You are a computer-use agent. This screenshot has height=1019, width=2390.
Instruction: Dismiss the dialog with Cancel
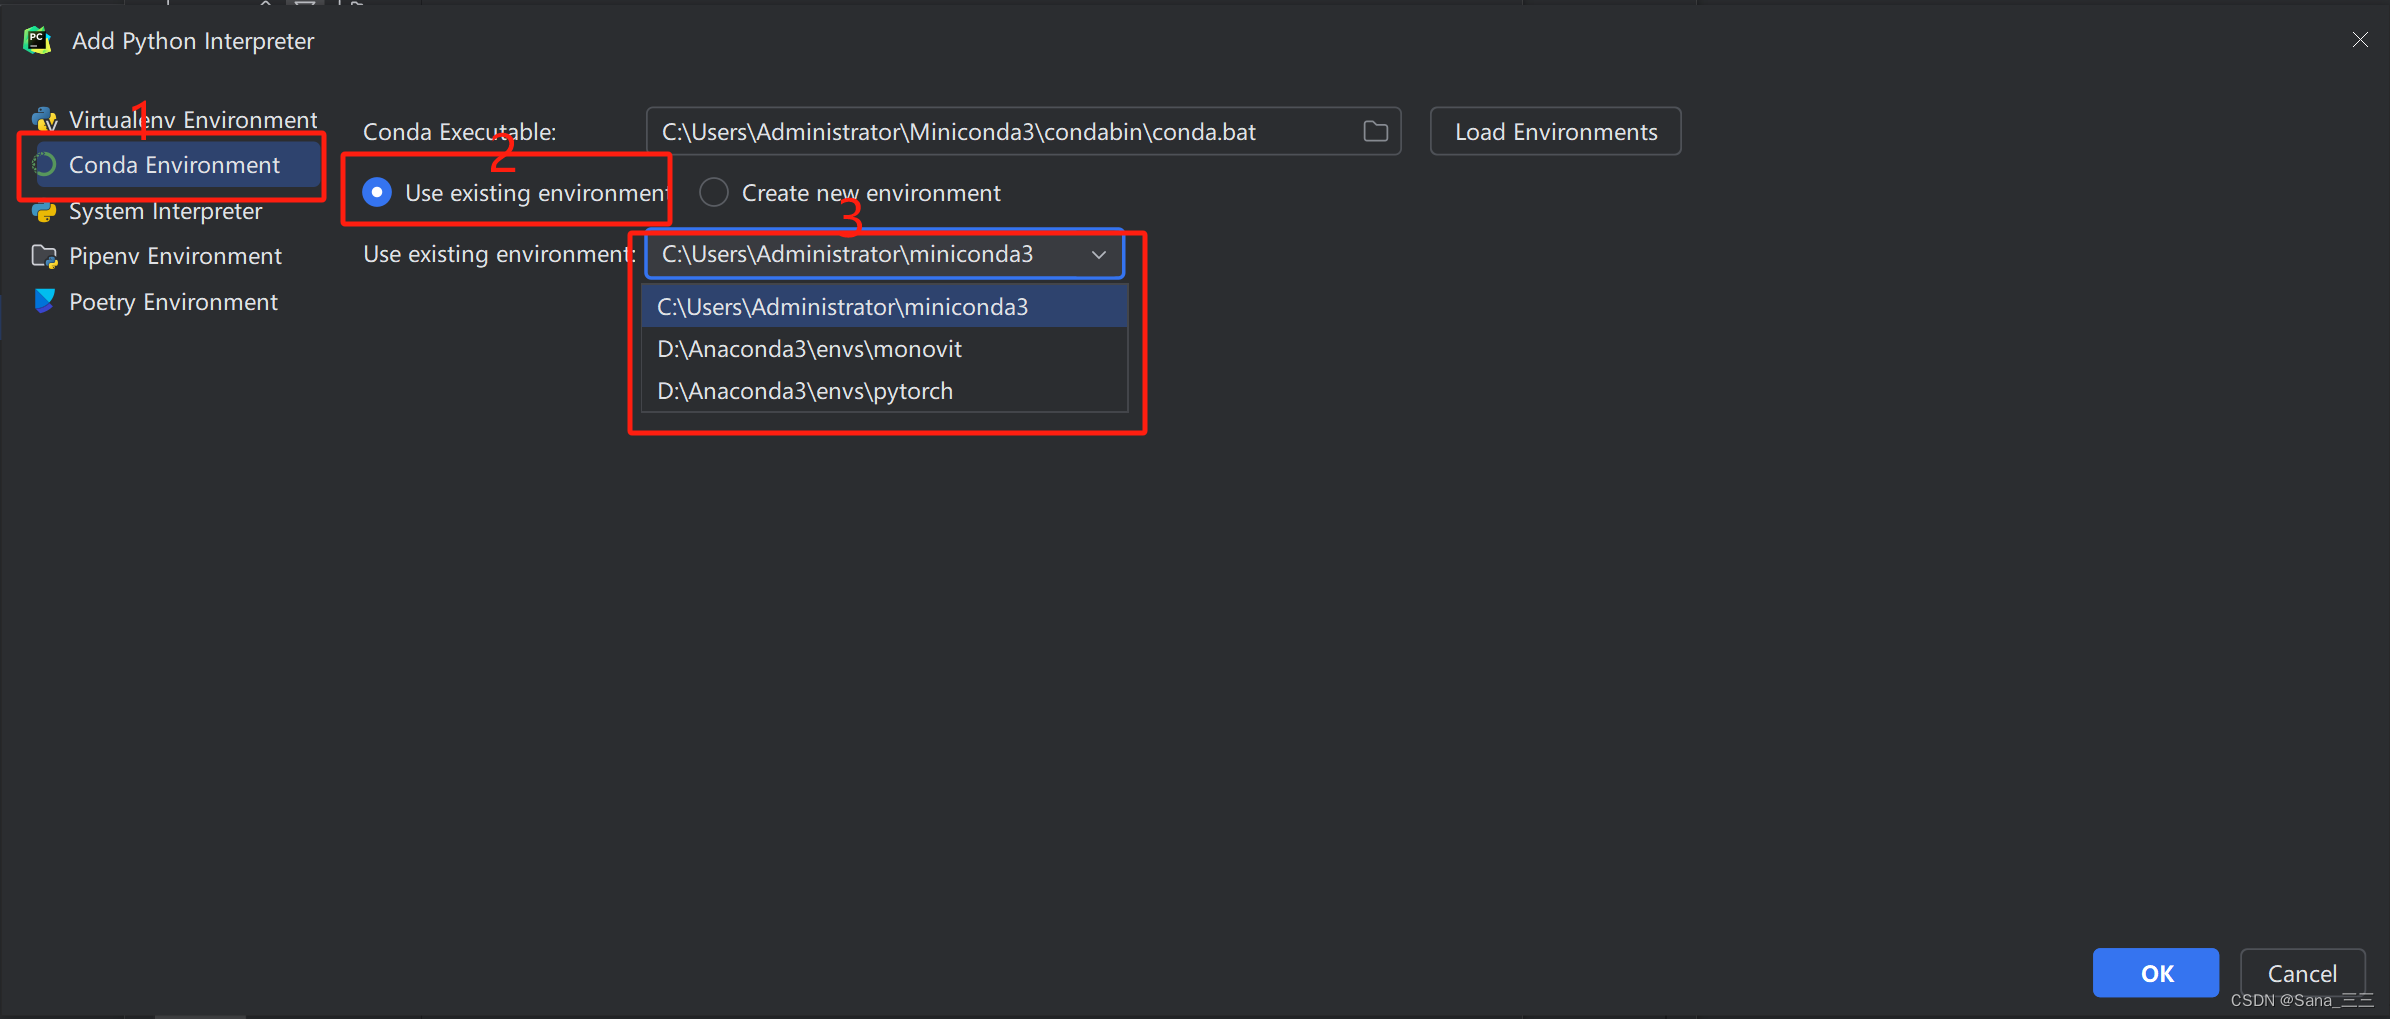coord(2302,972)
